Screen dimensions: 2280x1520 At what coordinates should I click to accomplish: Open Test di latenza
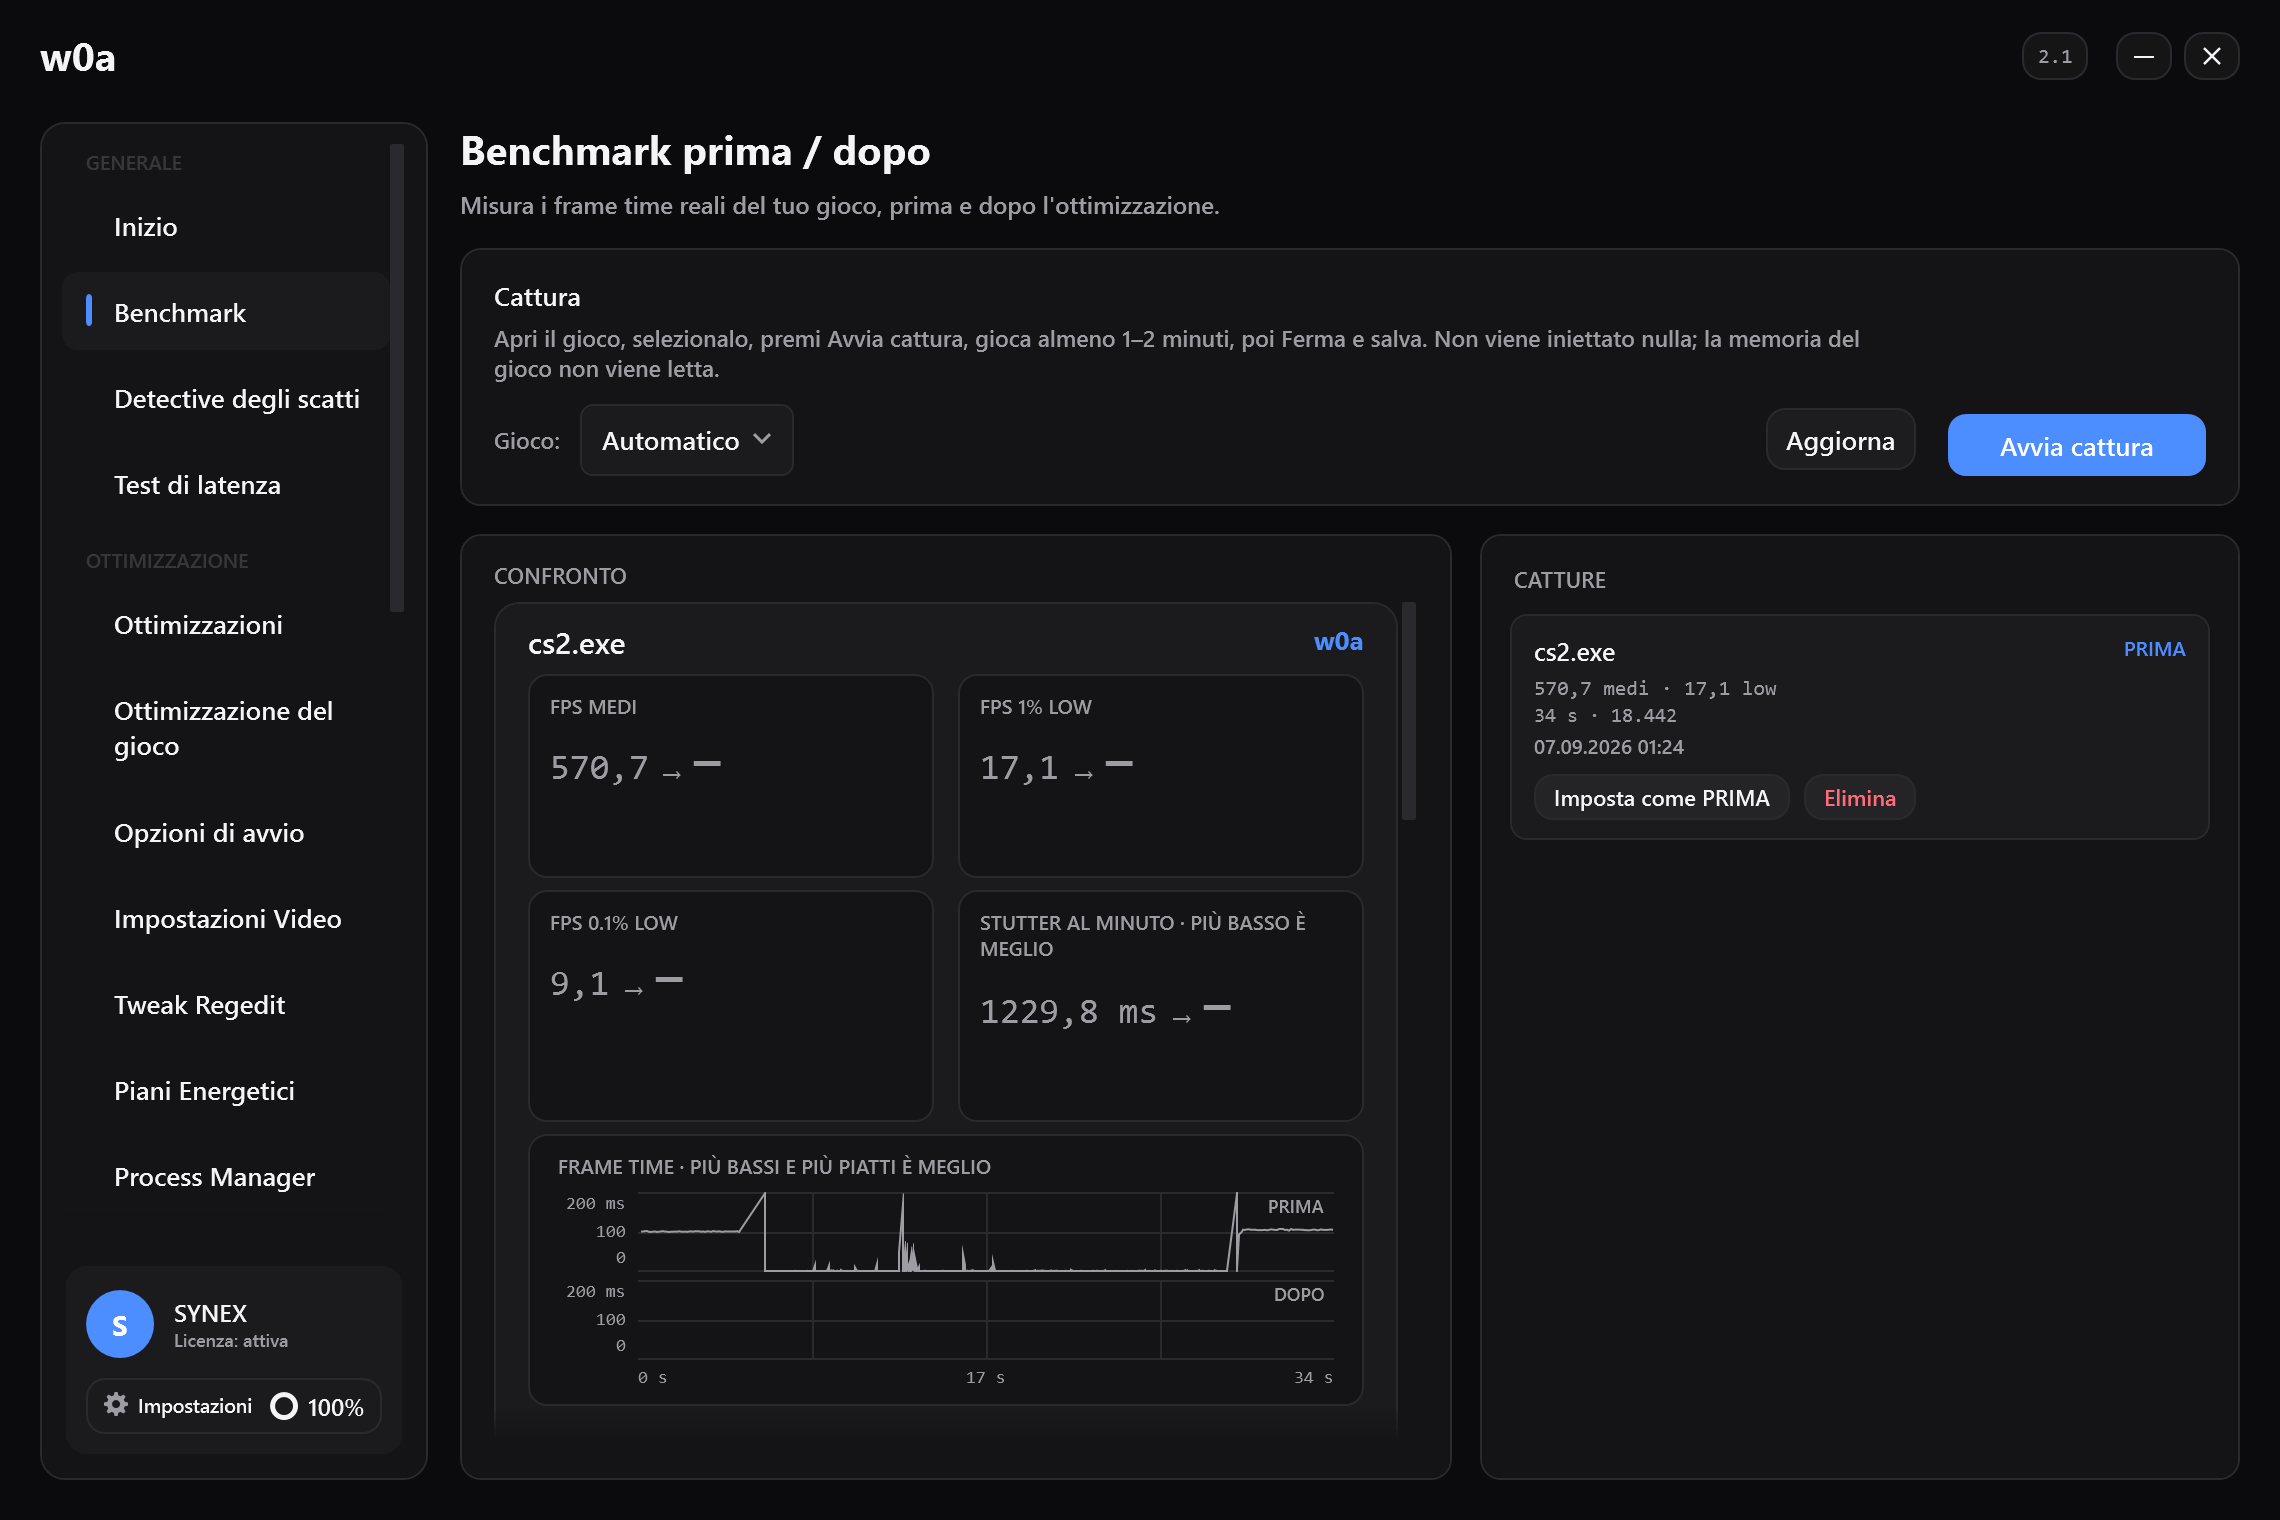[x=226, y=485]
